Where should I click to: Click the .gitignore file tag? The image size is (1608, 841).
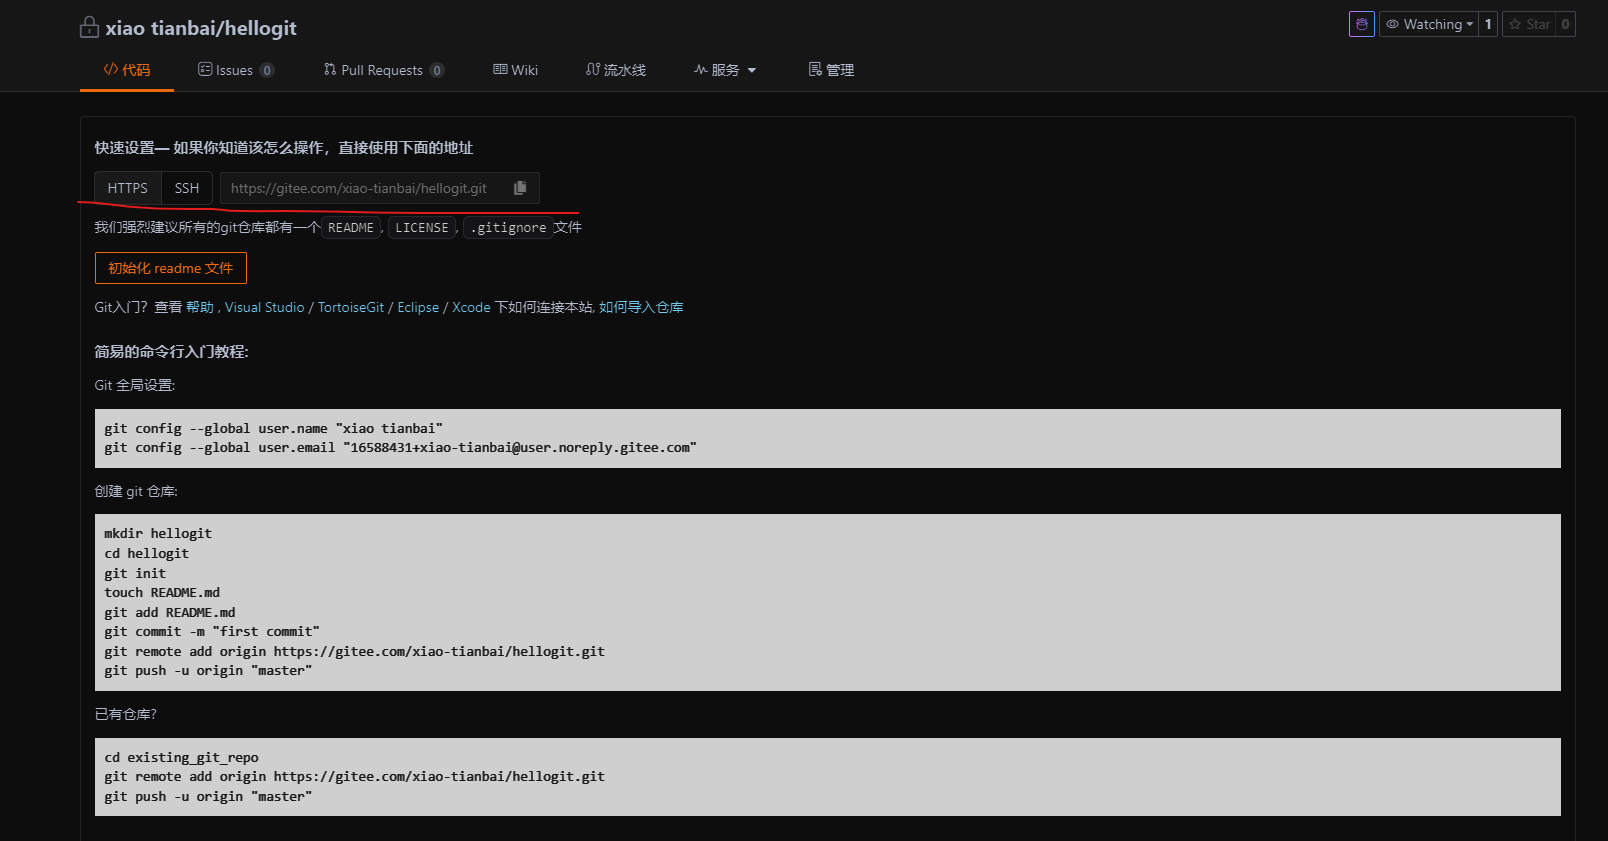[x=508, y=228]
